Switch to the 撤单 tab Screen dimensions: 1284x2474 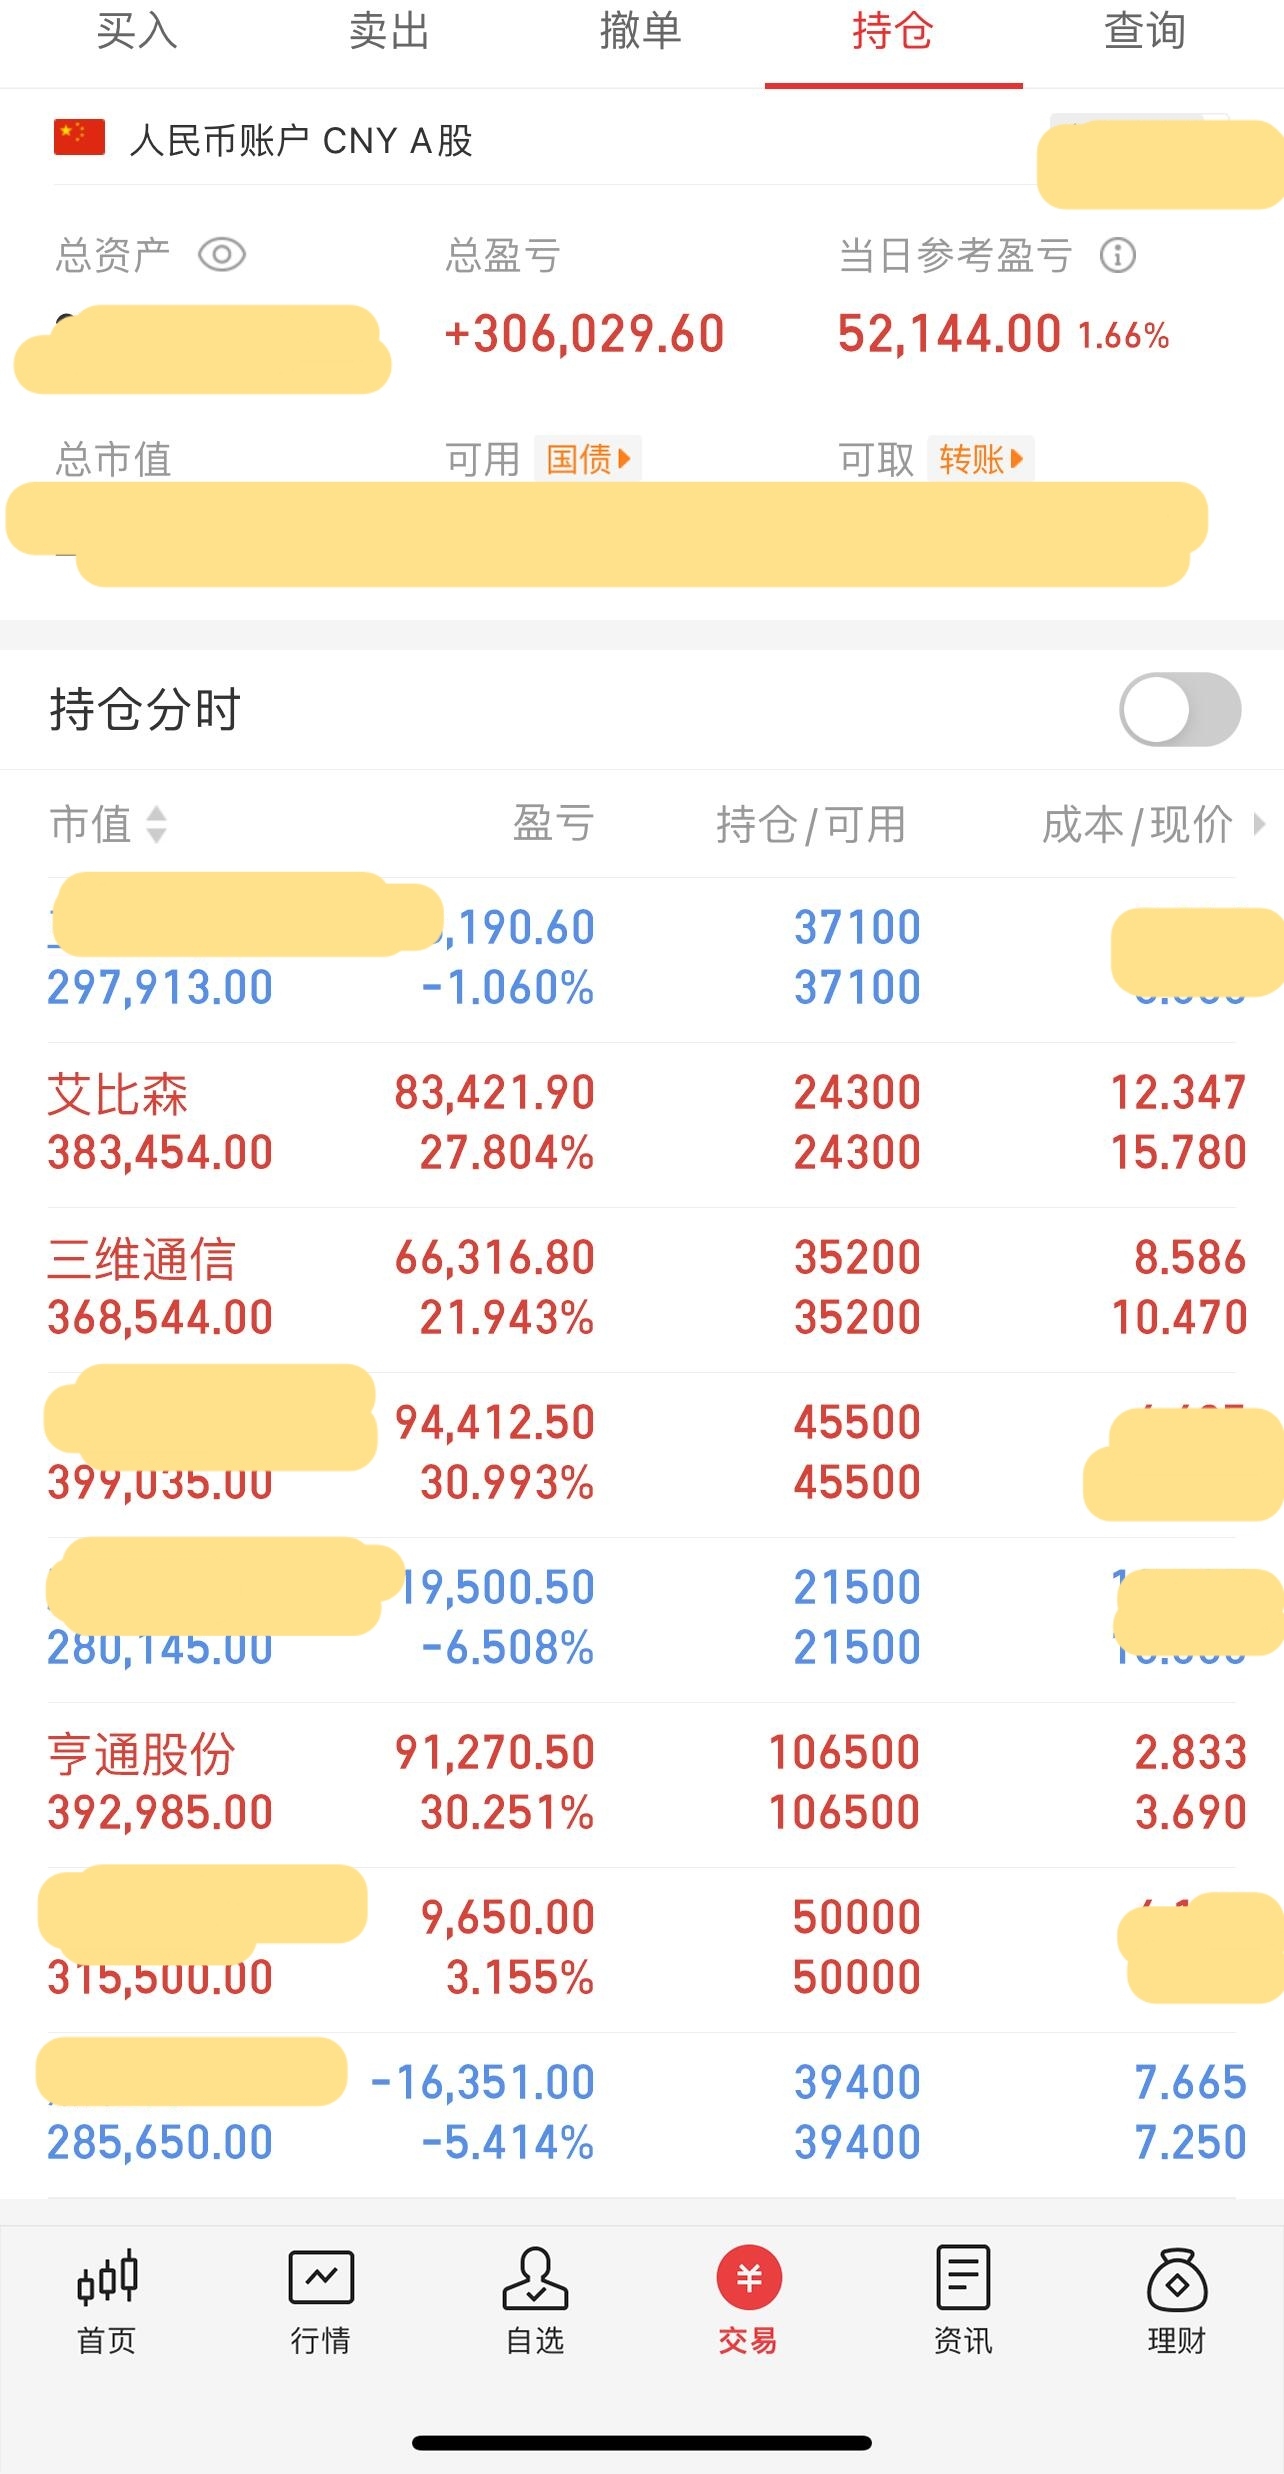click(641, 32)
